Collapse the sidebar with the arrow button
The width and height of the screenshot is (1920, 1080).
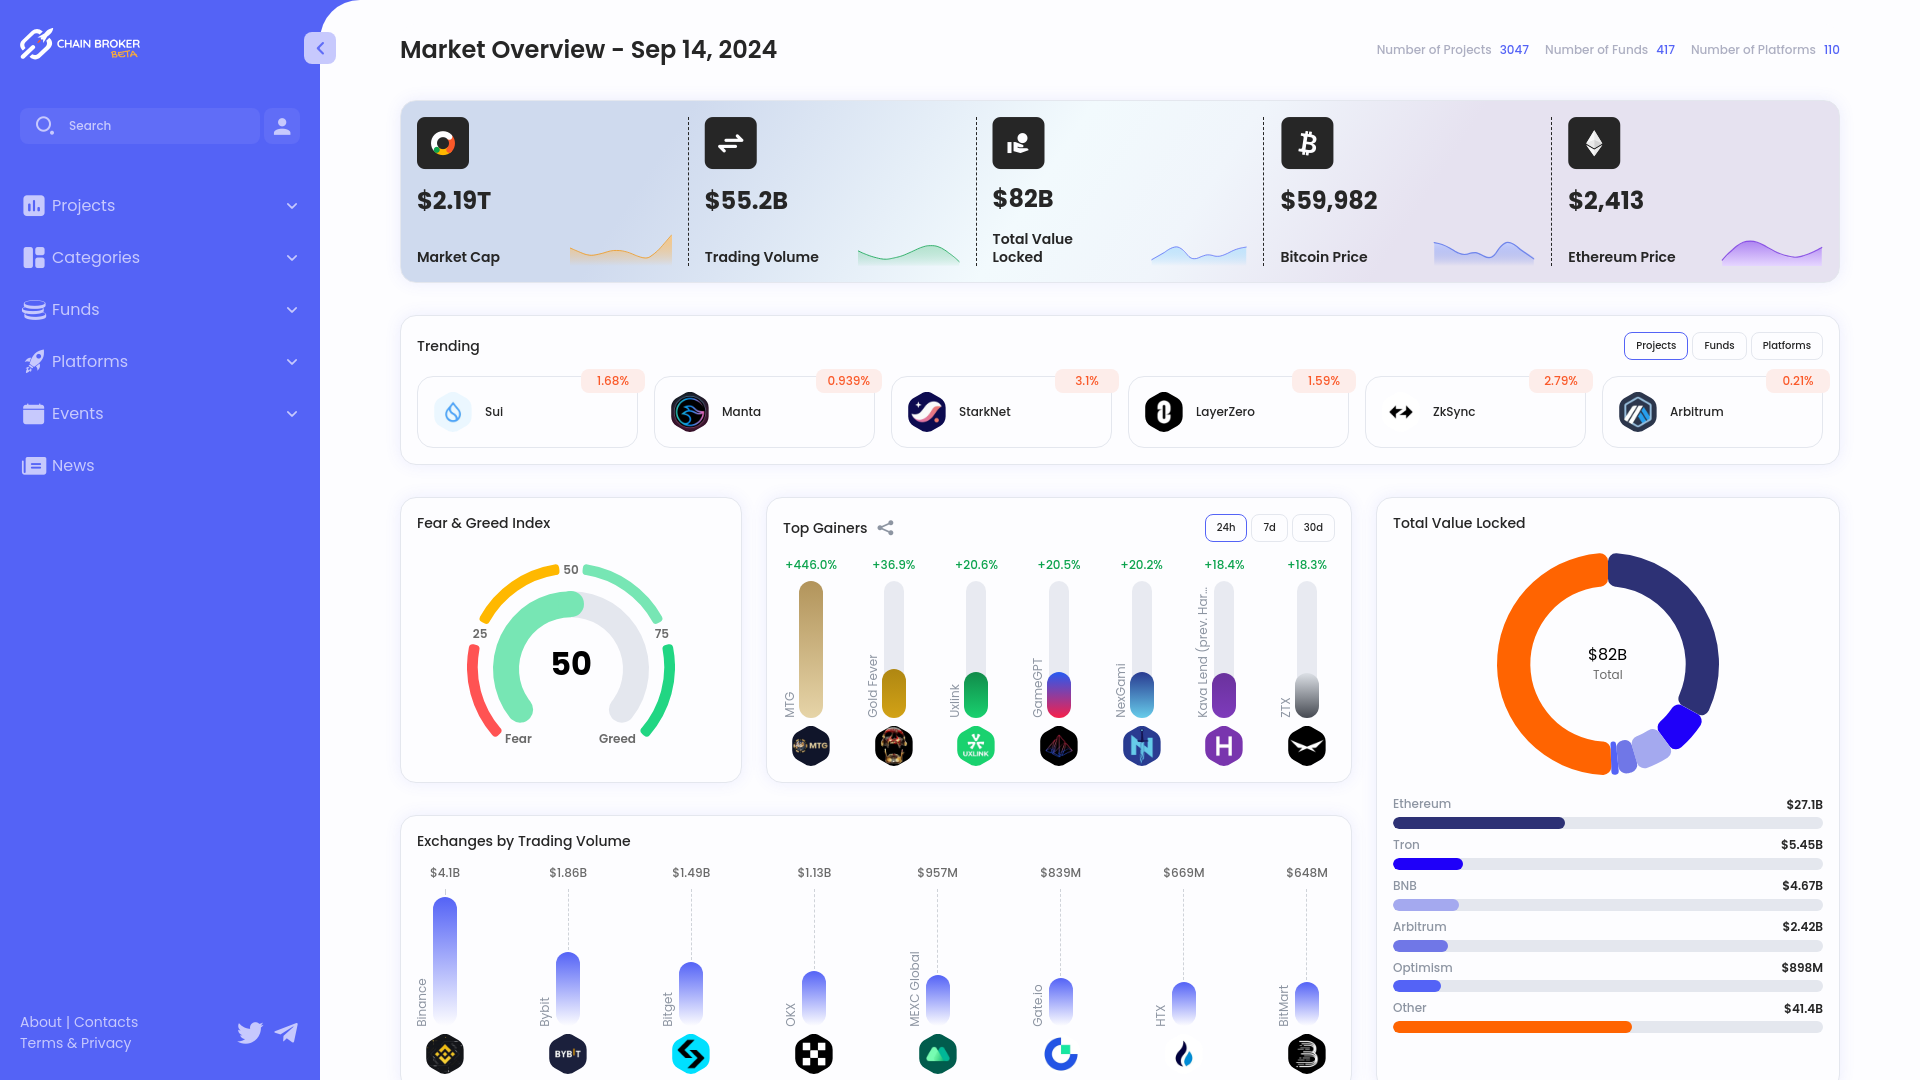pos(320,48)
